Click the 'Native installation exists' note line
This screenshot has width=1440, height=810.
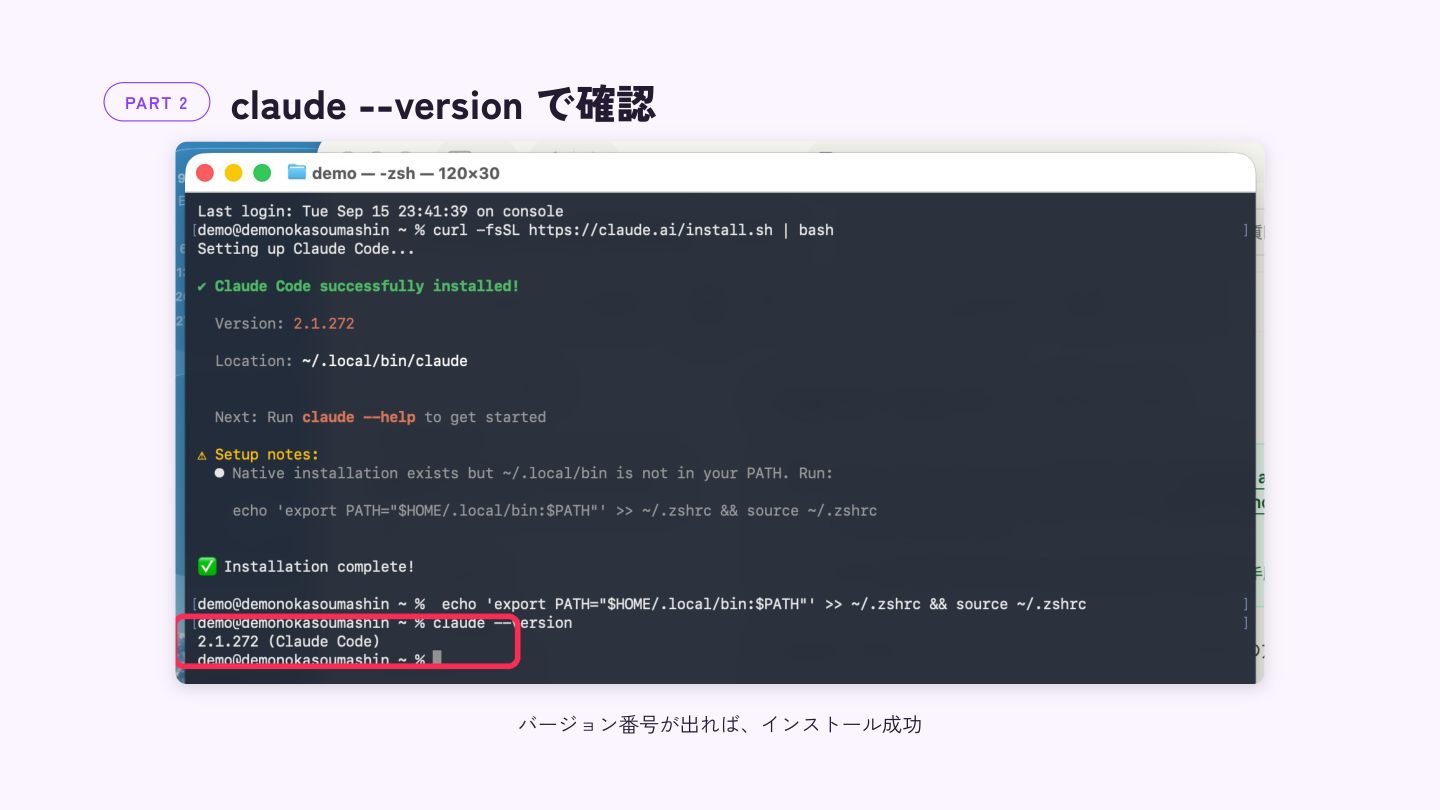tap(524, 473)
